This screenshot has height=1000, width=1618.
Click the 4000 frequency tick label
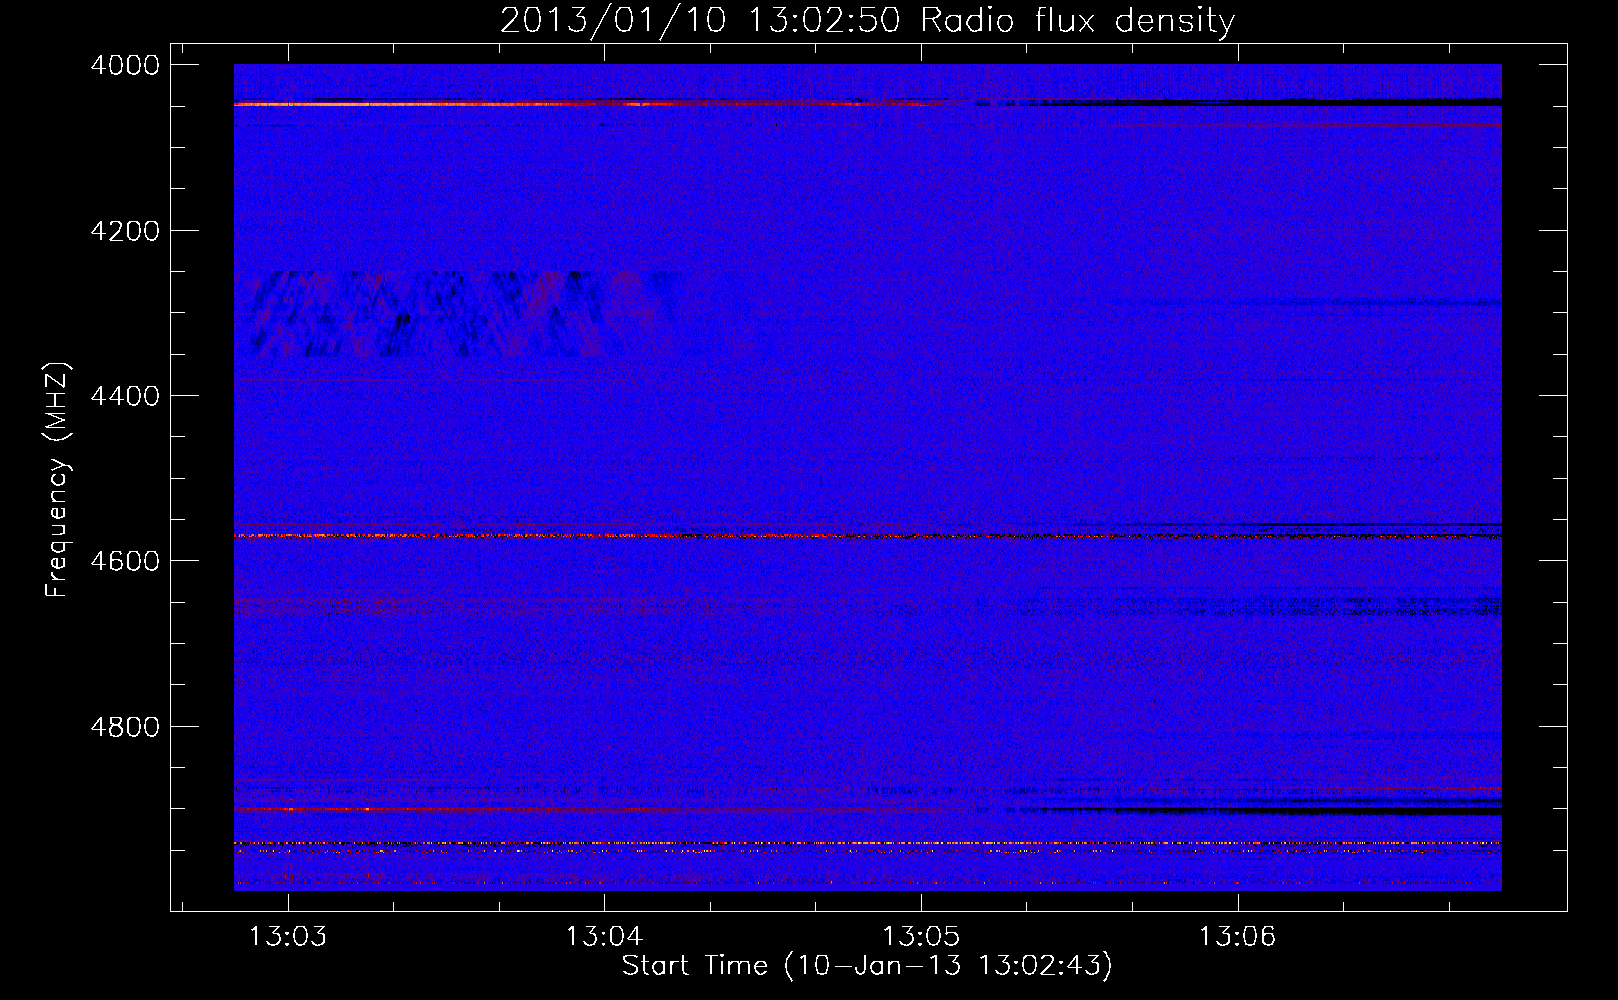(125, 65)
